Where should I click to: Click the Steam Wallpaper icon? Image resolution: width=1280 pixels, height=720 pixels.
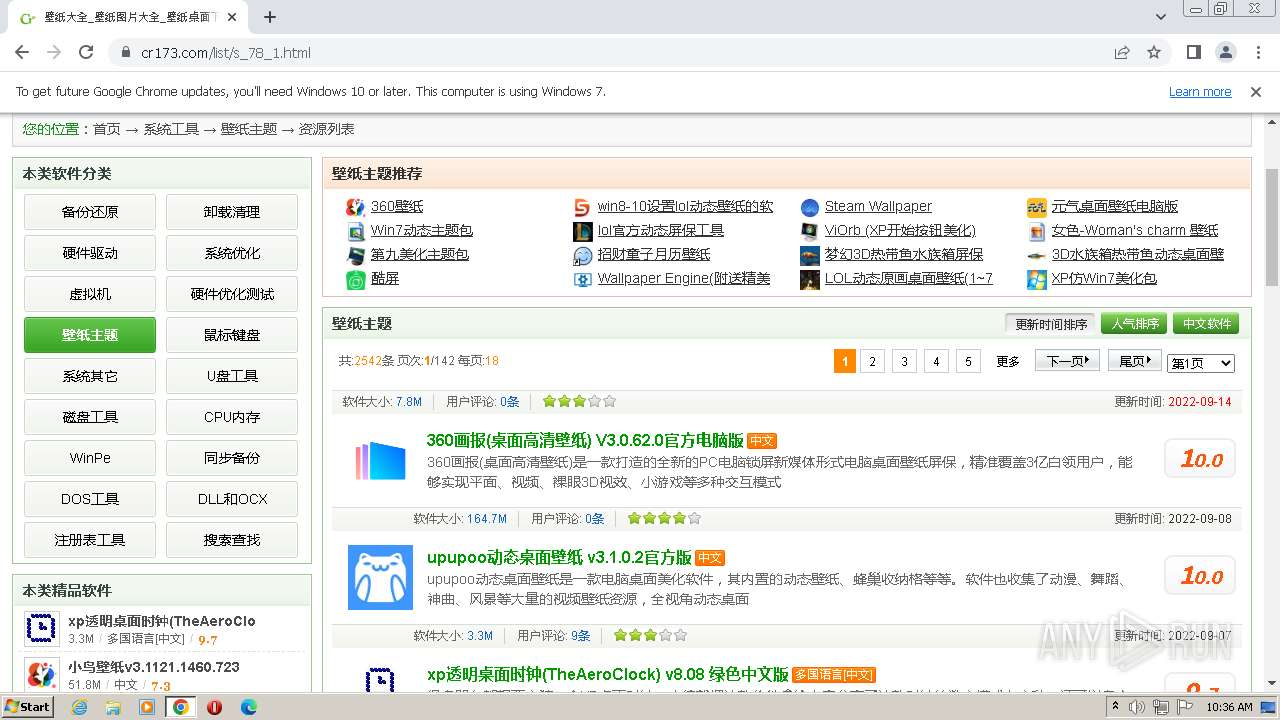tap(810, 207)
